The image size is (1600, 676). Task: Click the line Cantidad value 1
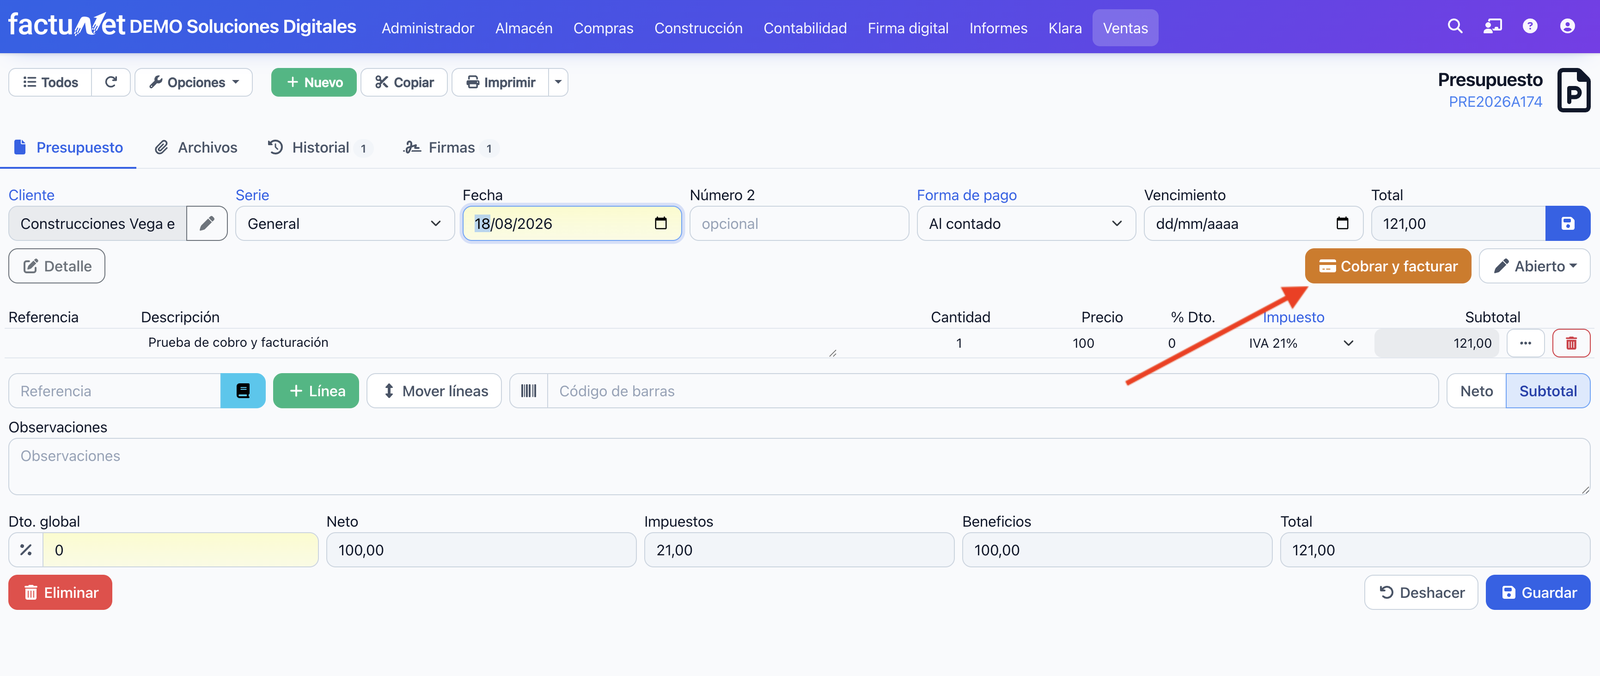(959, 343)
